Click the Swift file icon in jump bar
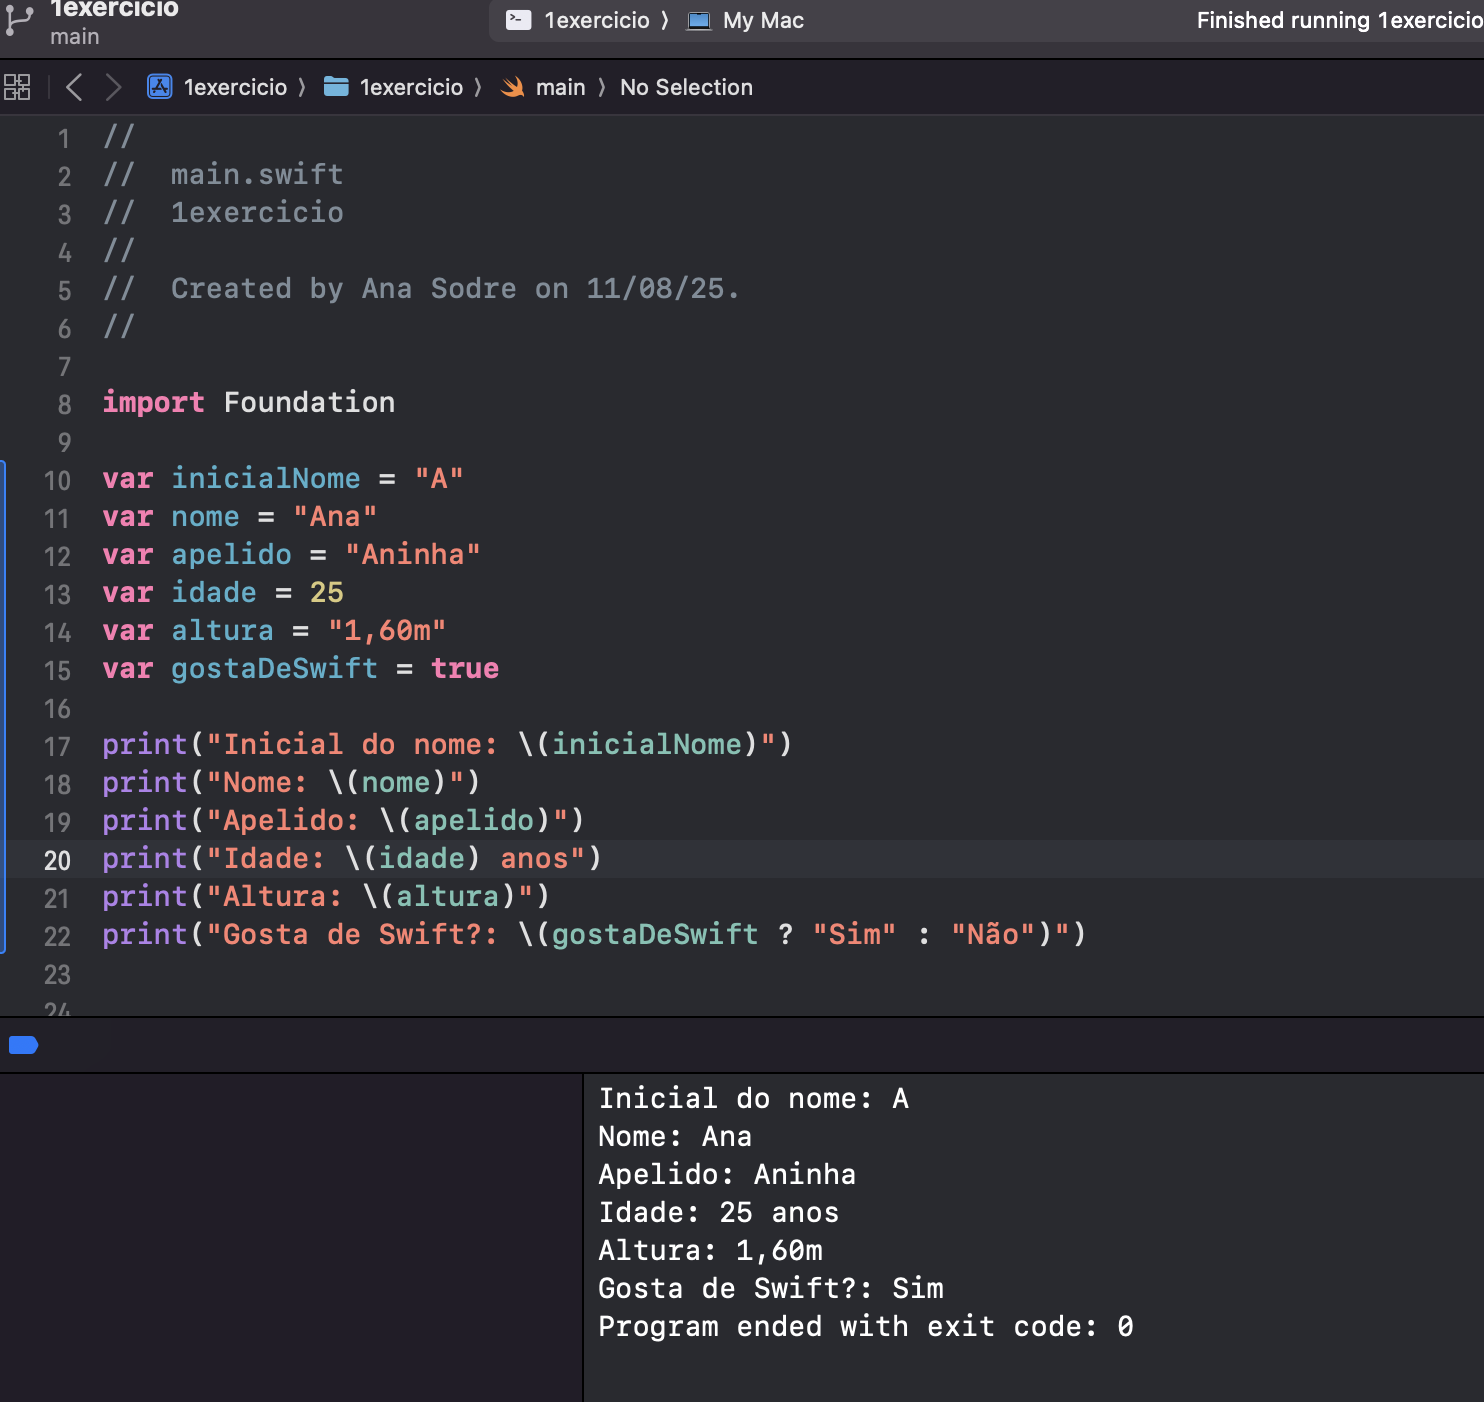The image size is (1484, 1402). click(x=512, y=87)
